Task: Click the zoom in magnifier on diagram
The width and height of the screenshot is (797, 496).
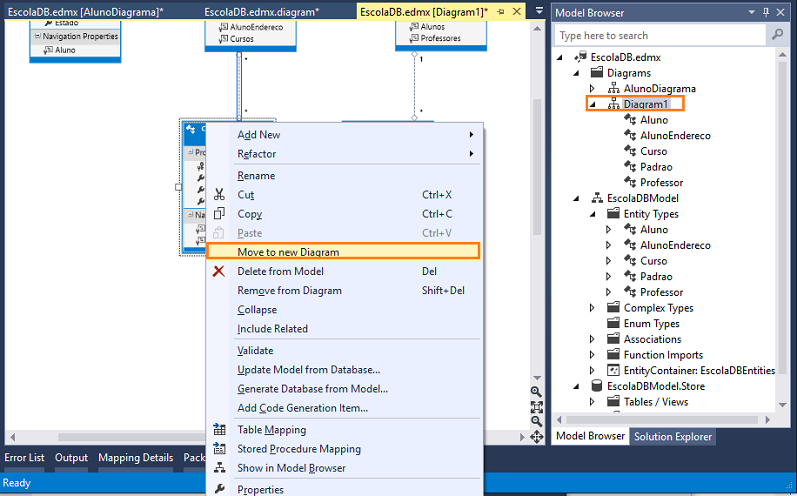Action: coord(536,392)
